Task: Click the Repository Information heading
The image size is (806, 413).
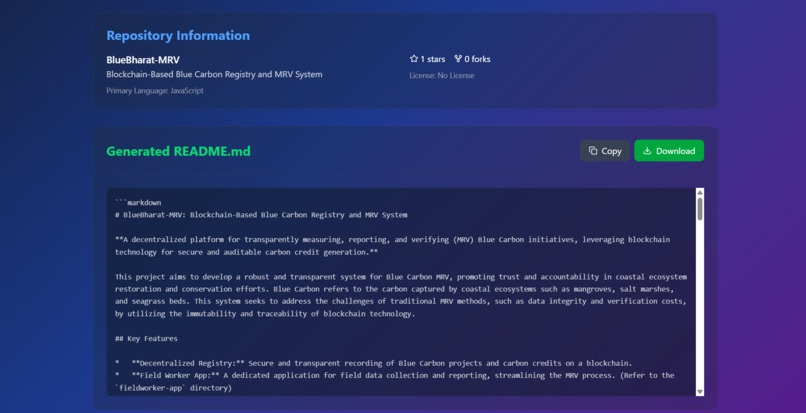Action: tap(178, 35)
